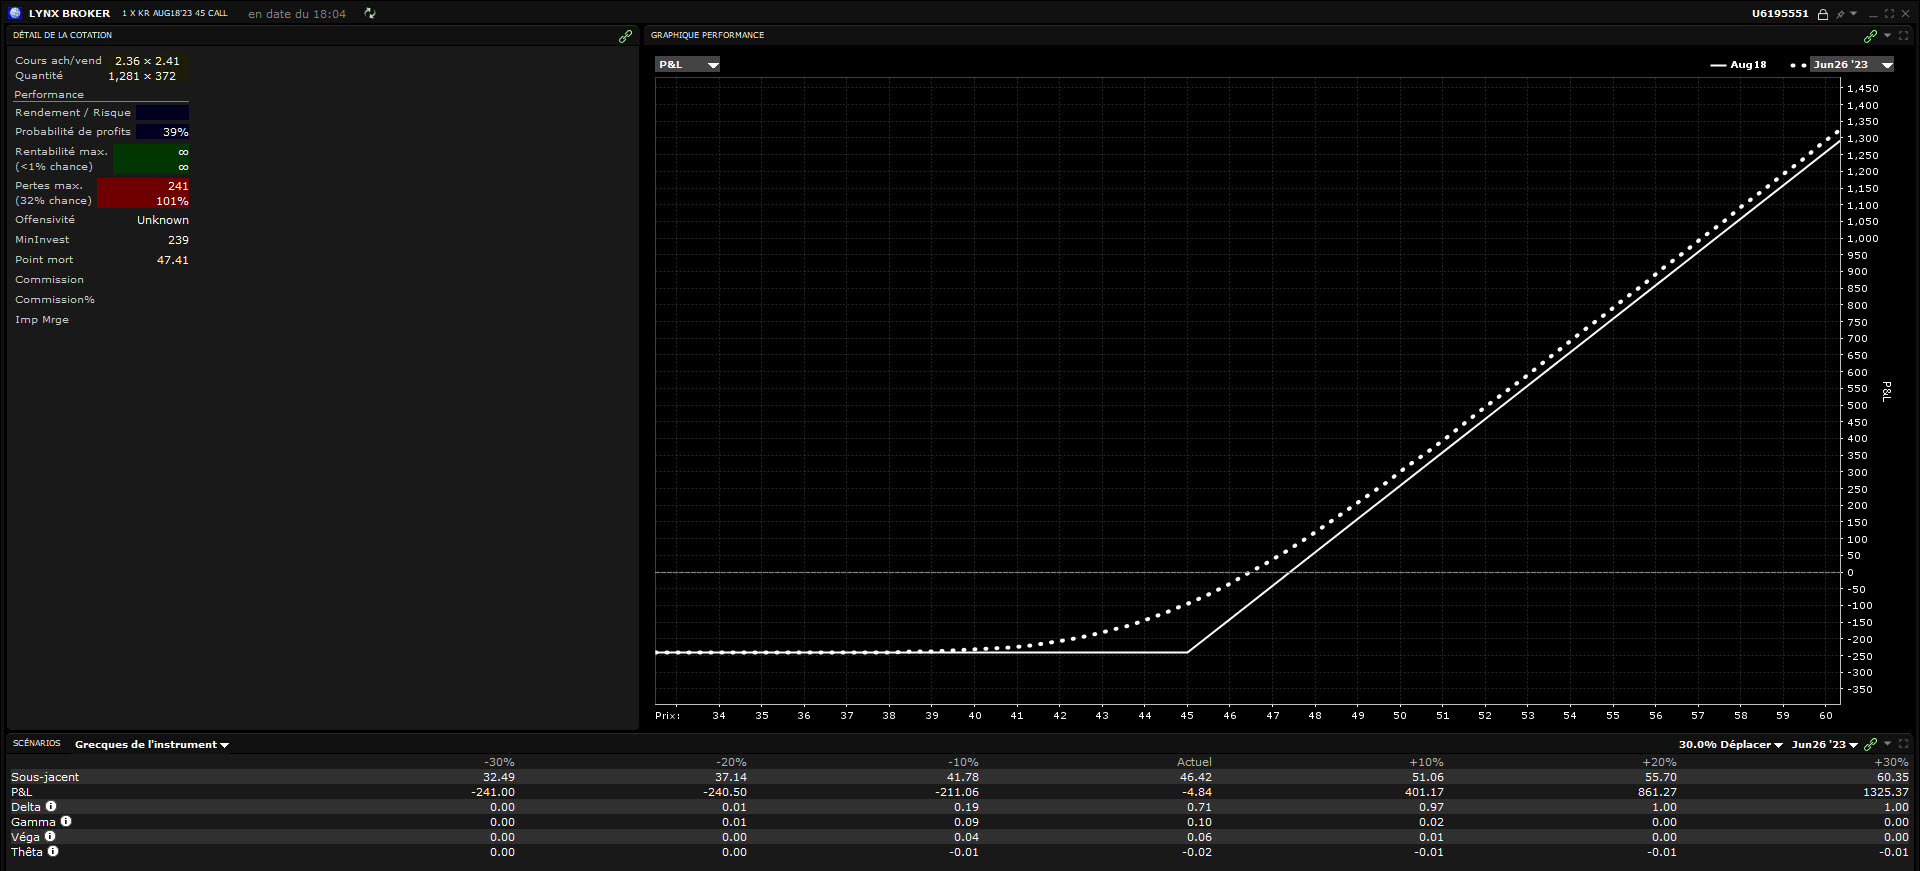Click the Sous-jacent row label
1920x871 pixels.
pyautogui.click(x=45, y=777)
